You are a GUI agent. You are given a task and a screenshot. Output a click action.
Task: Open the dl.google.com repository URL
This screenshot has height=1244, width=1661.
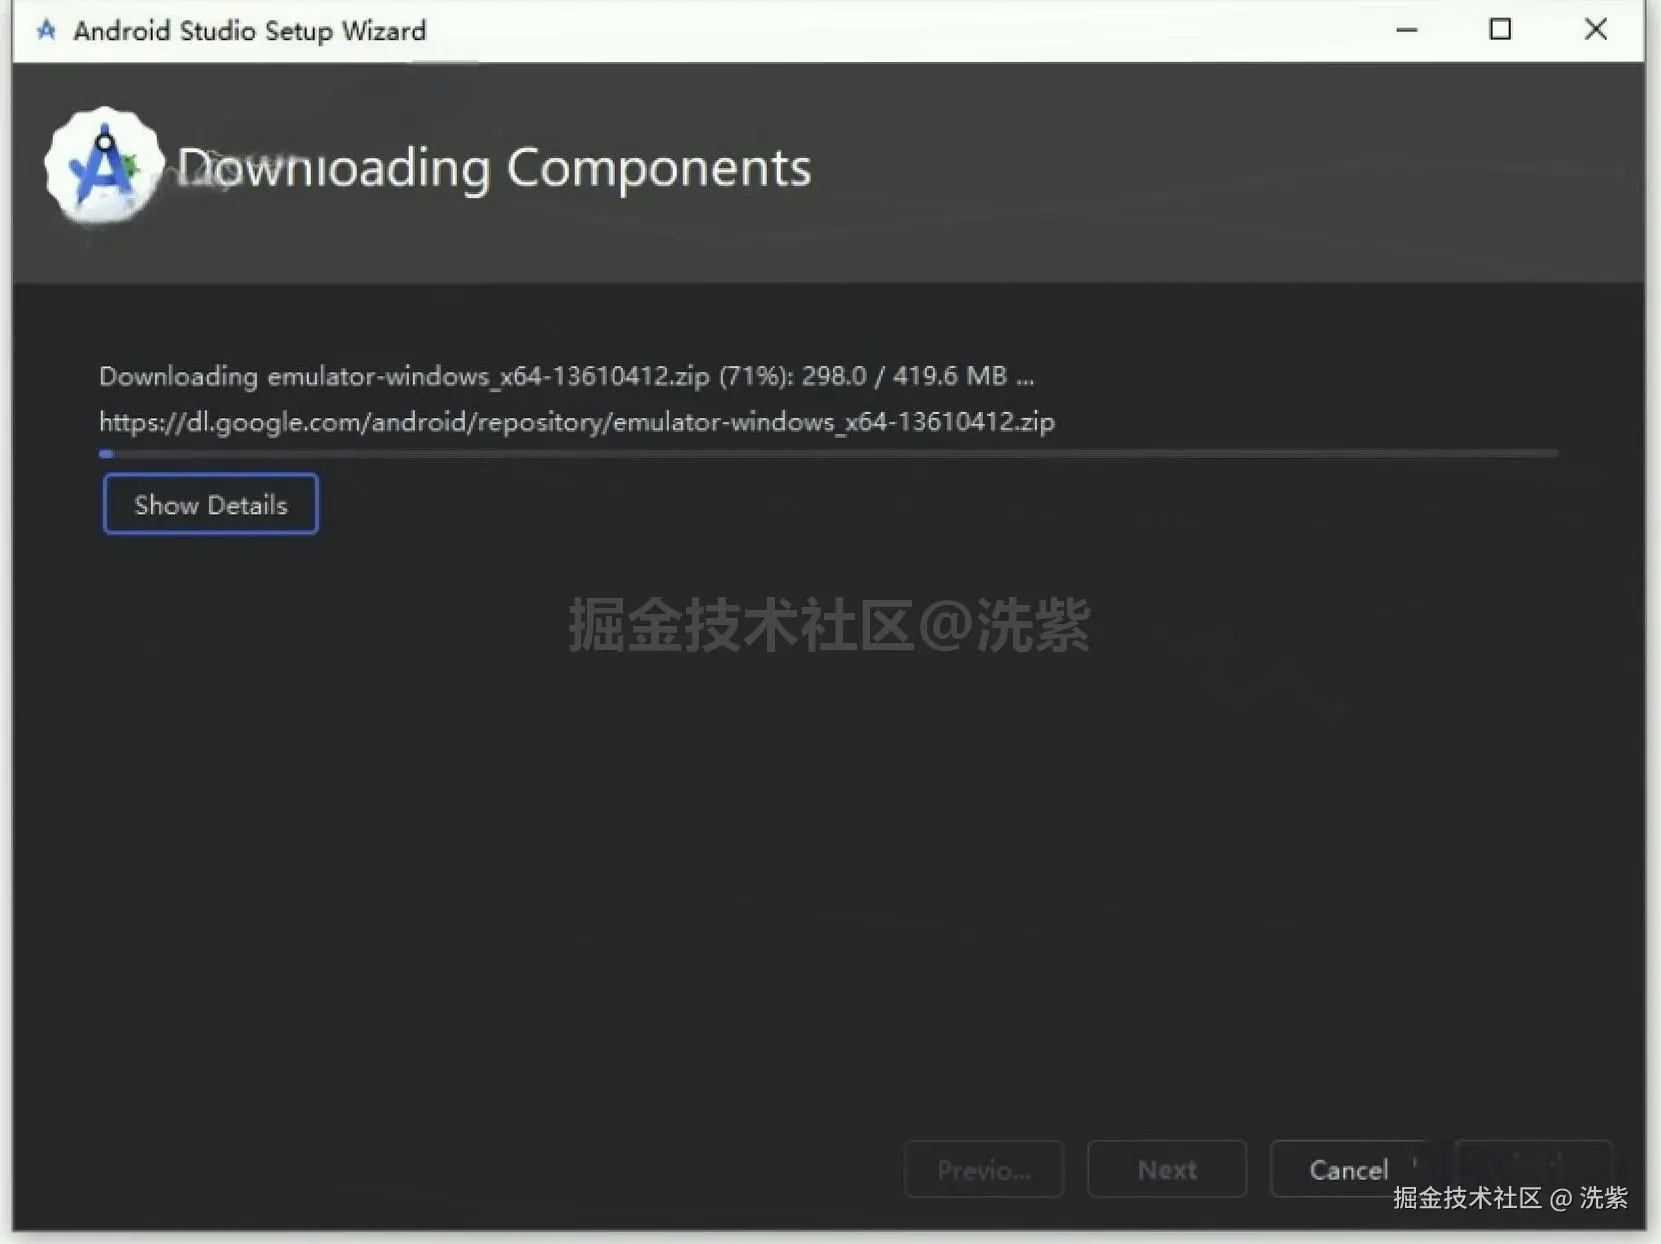pos(576,421)
